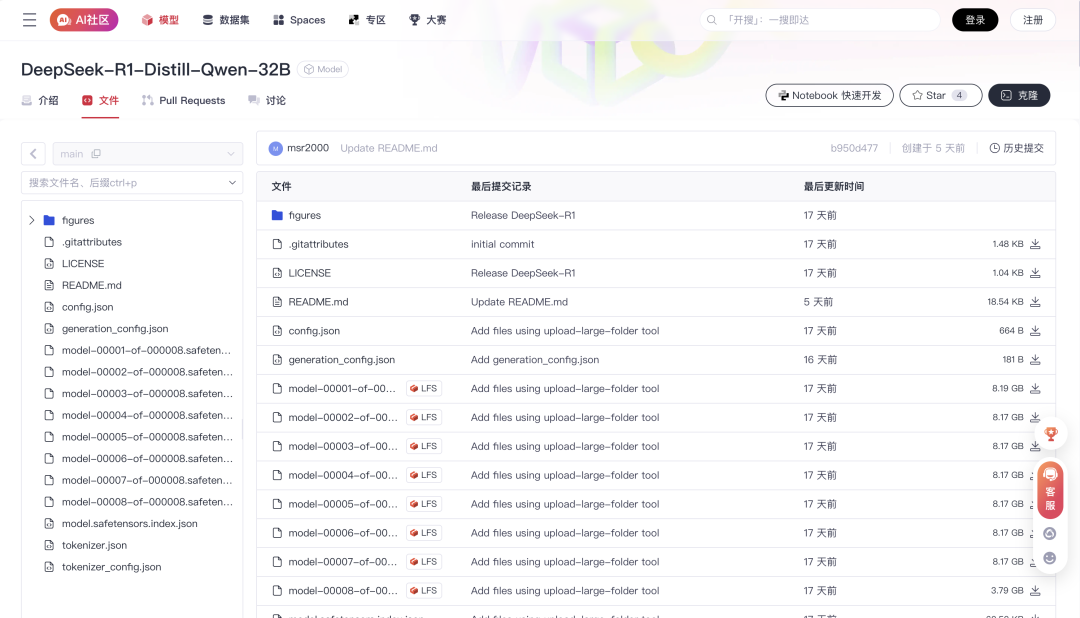This screenshot has height=618, width=1080.
Task: Open README.md in the file table
Action: (x=318, y=302)
